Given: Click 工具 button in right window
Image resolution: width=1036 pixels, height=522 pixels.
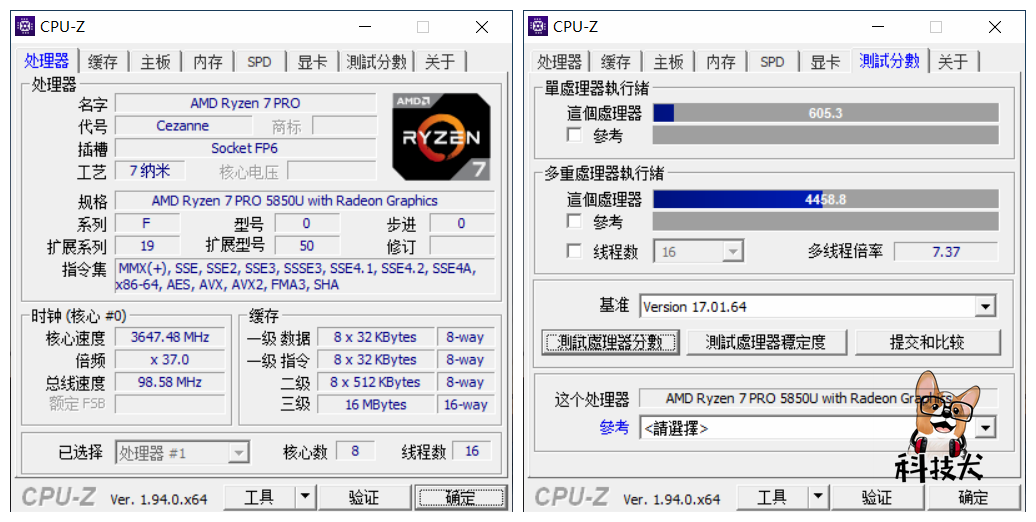Looking at the screenshot, I should (772, 496).
